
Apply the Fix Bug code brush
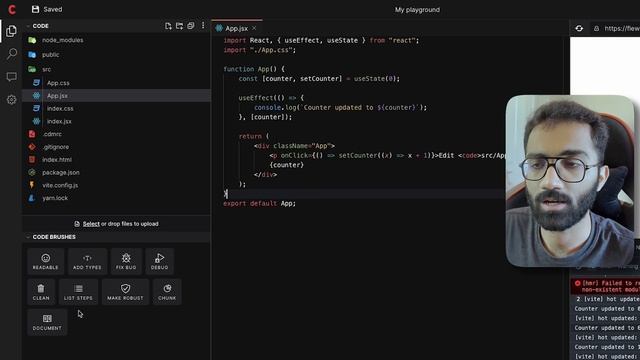[126, 261]
